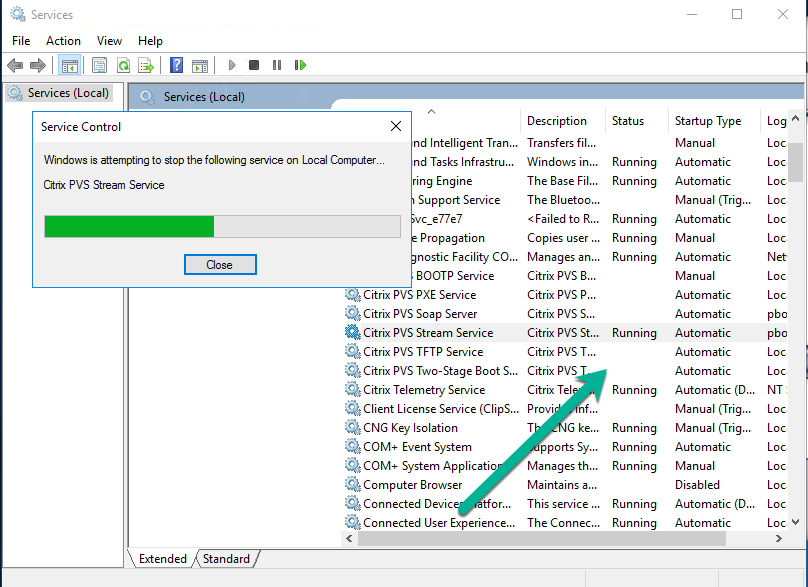Select the Citrix PVS Two-Stage Boot S... service

(x=440, y=371)
